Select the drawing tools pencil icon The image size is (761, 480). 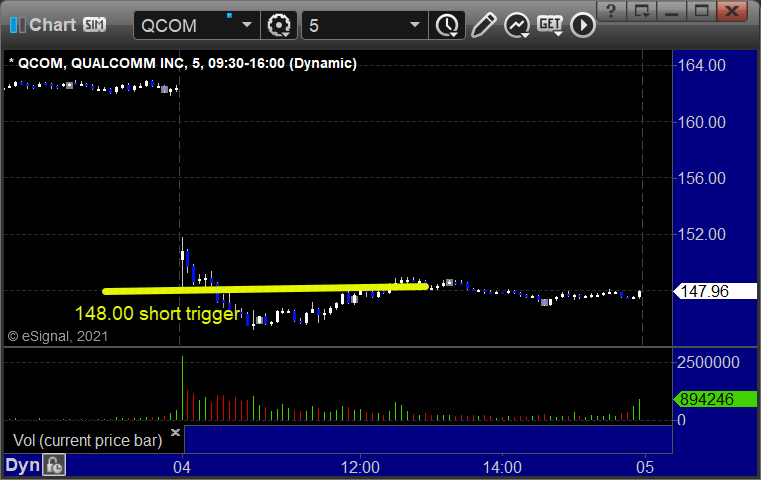pos(483,25)
